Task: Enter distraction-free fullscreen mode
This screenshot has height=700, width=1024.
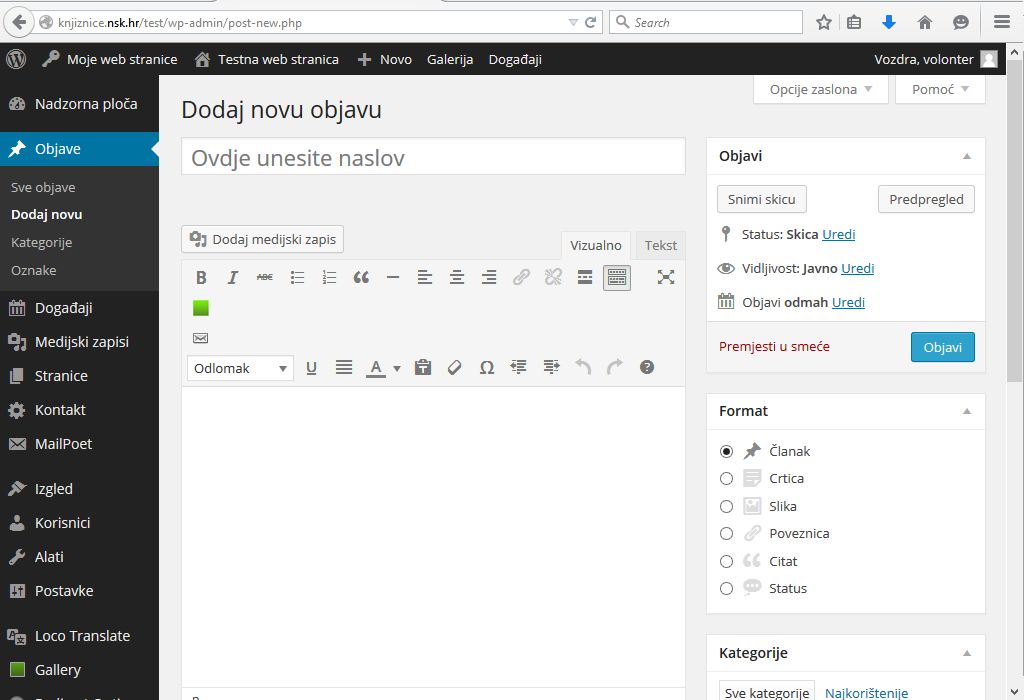Action: tap(665, 278)
